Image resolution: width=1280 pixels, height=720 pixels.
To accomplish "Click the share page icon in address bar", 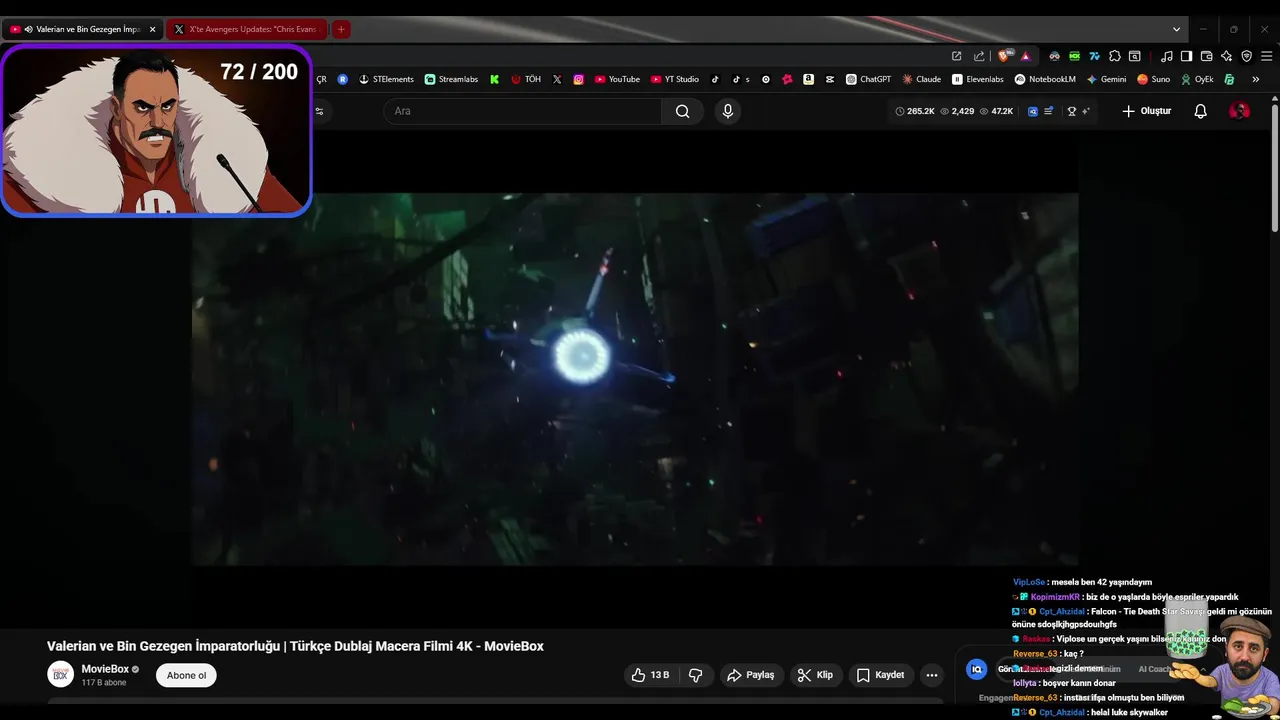I will pos(979,56).
